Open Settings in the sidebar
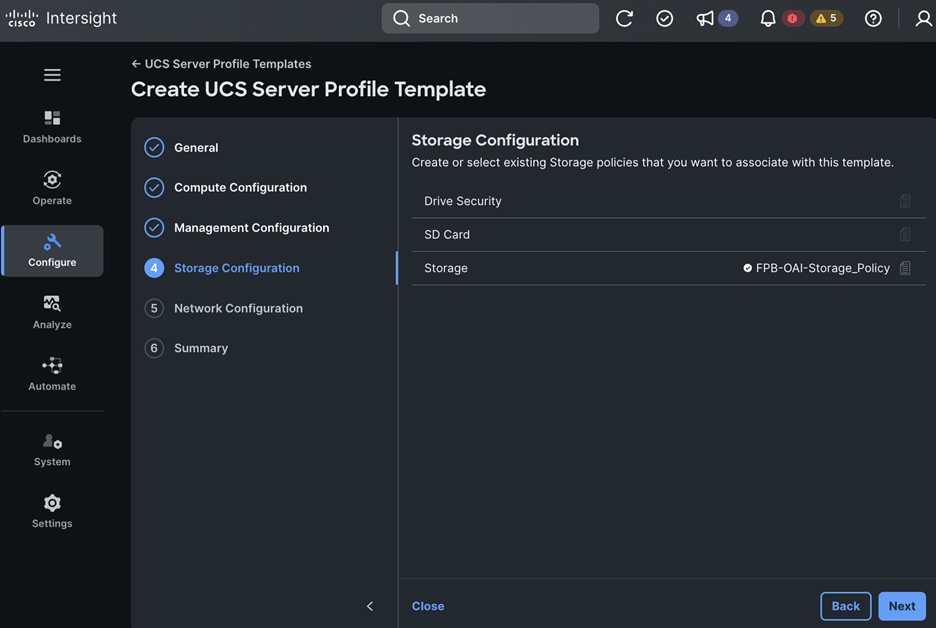936x628 pixels. 52,511
